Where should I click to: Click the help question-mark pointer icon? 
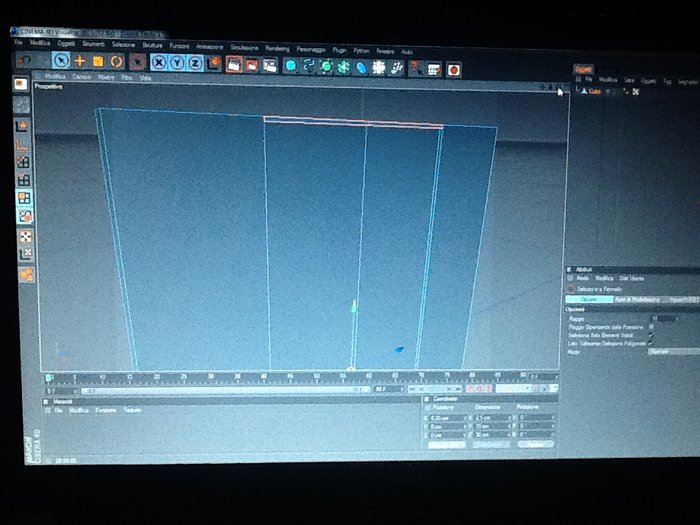coord(416,69)
